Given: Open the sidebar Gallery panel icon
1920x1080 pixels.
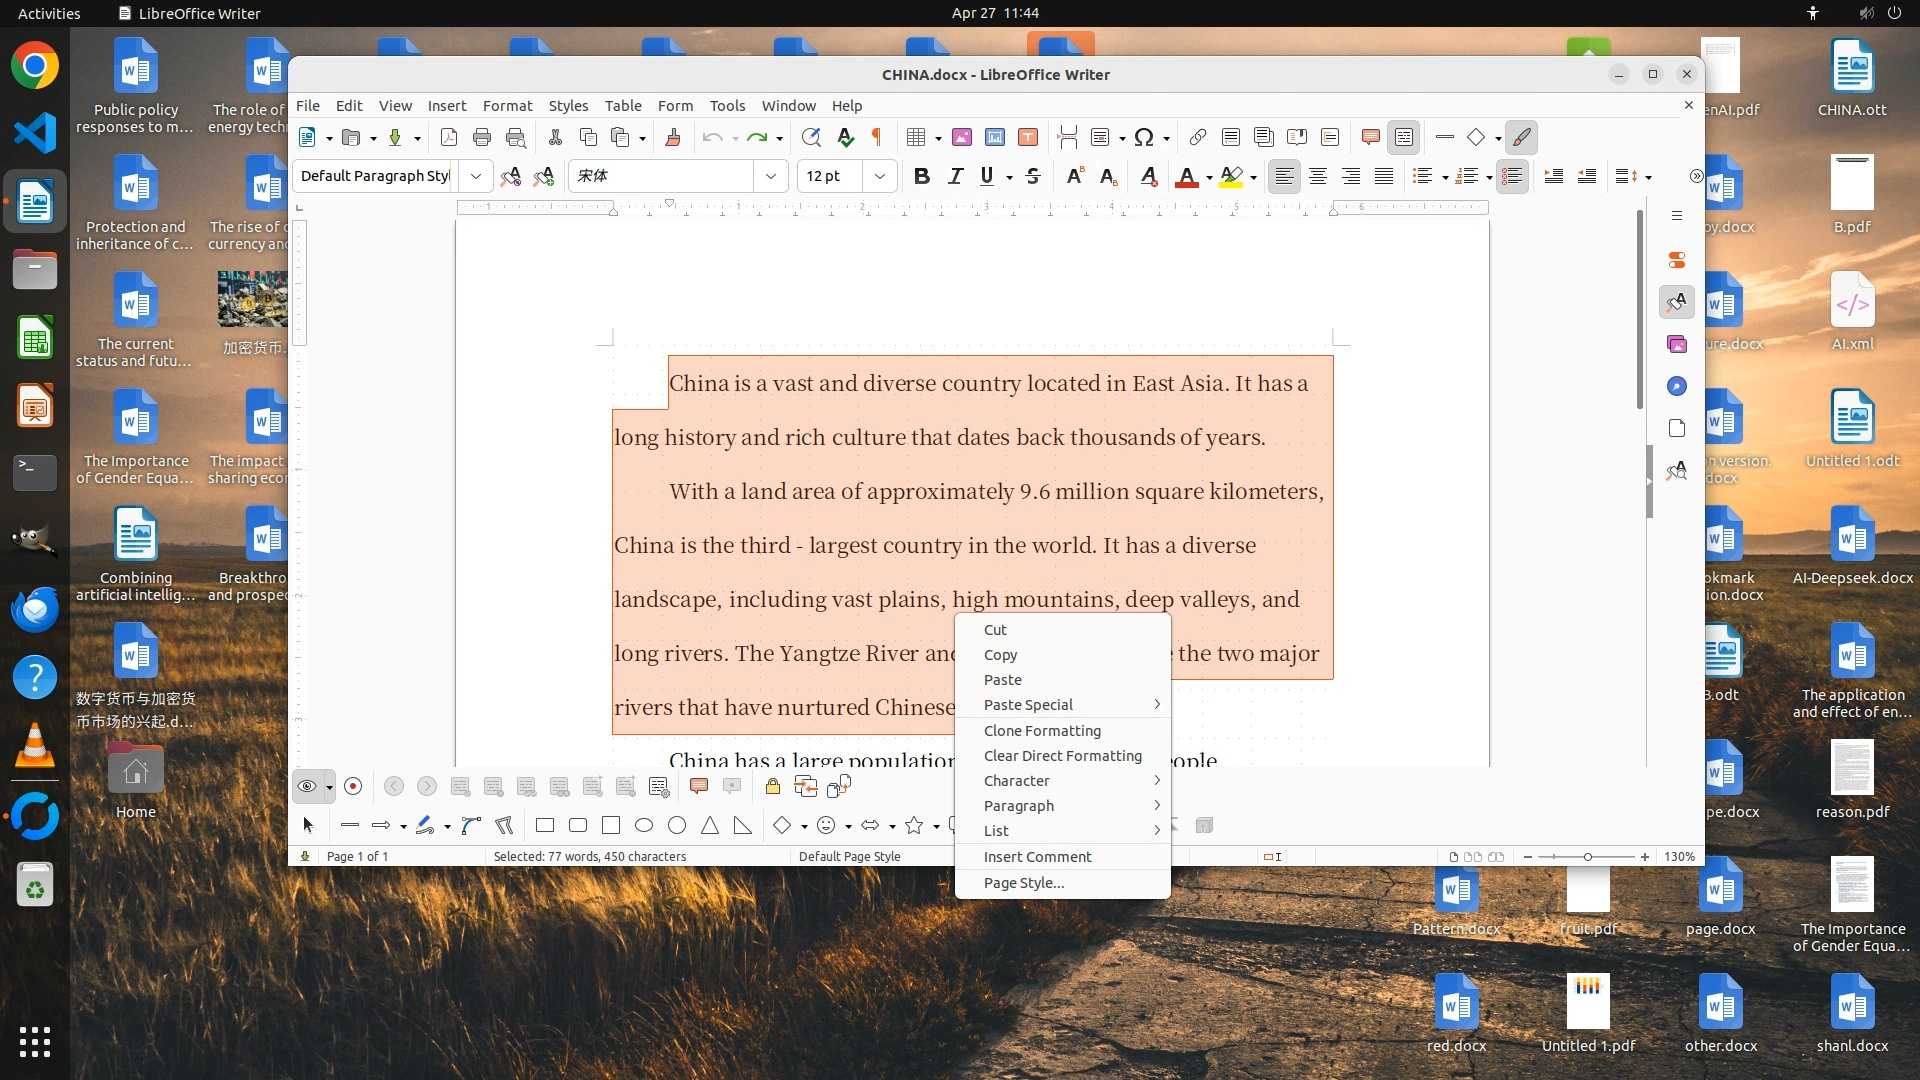Looking at the screenshot, I should (x=1677, y=345).
